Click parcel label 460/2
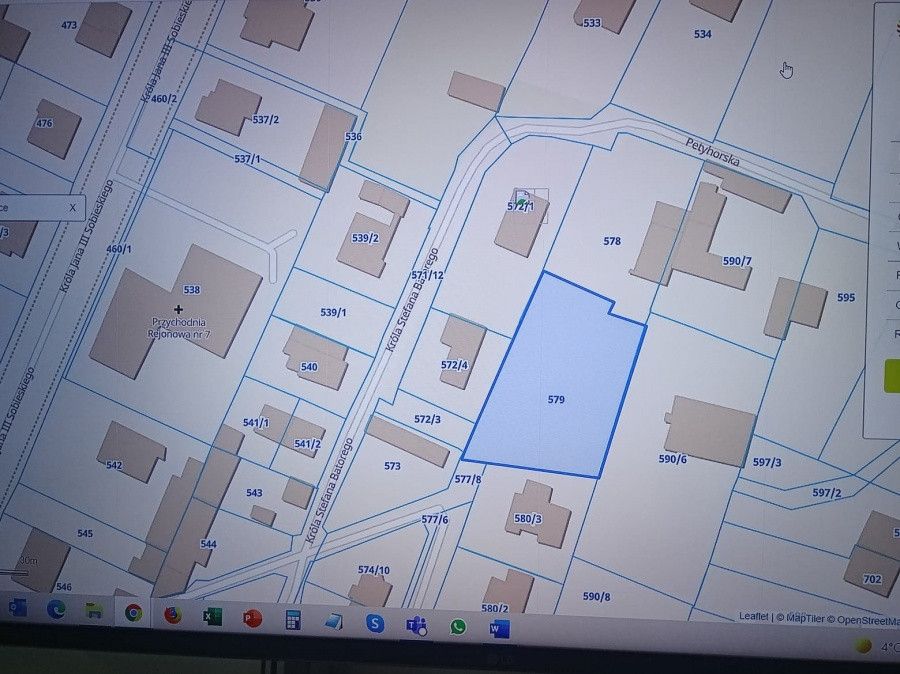Image resolution: width=900 pixels, height=674 pixels. 164,99
